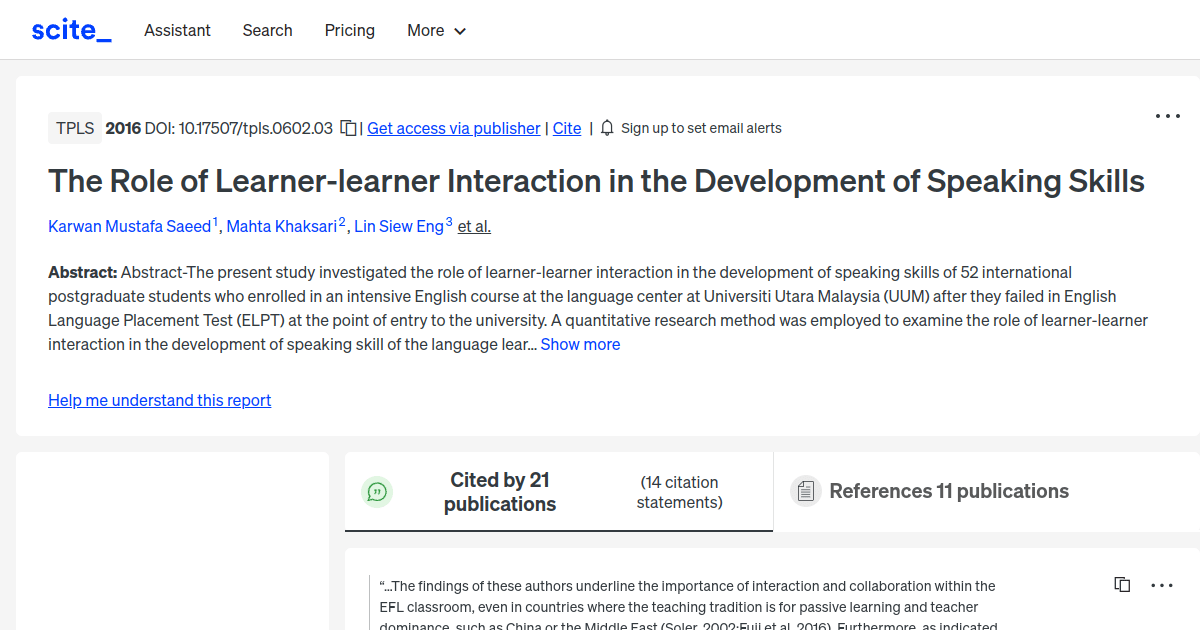1200x630 pixels.
Task: Show more of the abstract text
Action: tap(580, 344)
